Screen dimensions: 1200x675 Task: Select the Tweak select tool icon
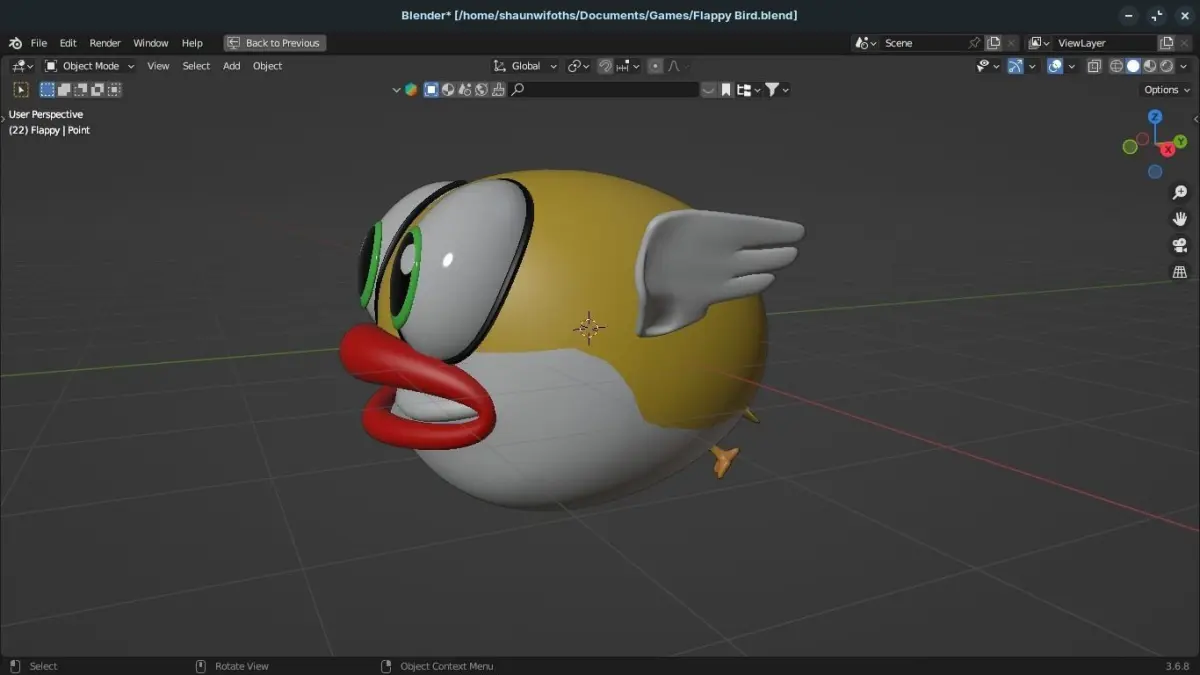[x=21, y=90]
